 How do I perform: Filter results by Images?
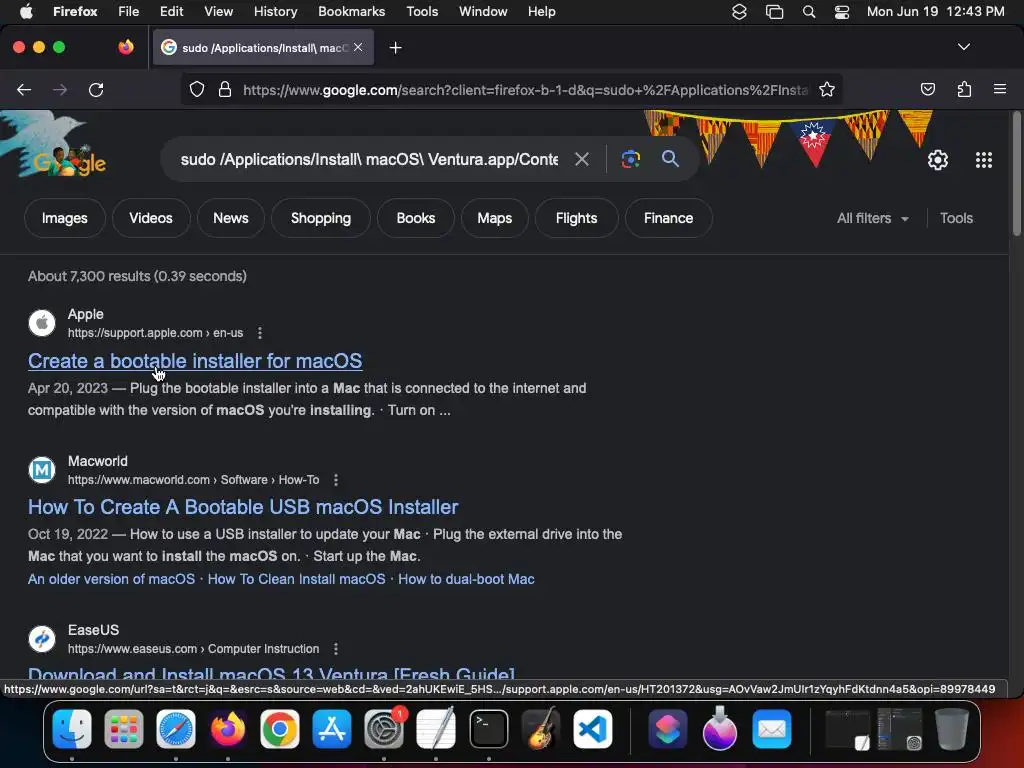[x=65, y=218]
